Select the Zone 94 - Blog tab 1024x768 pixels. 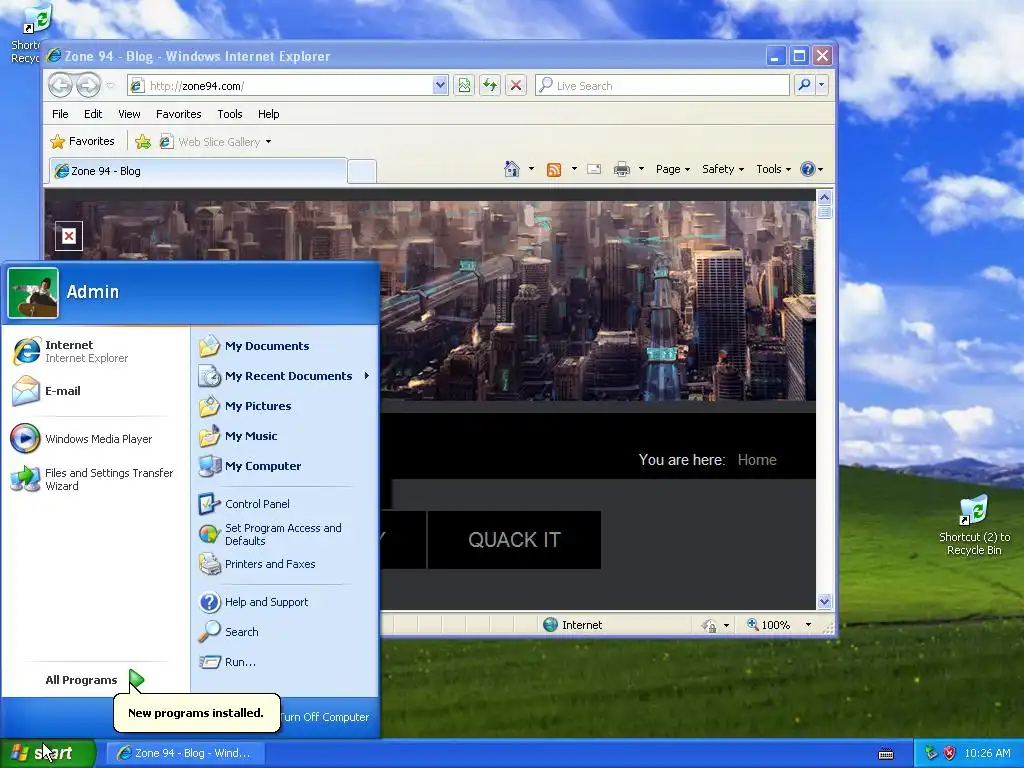[199, 171]
